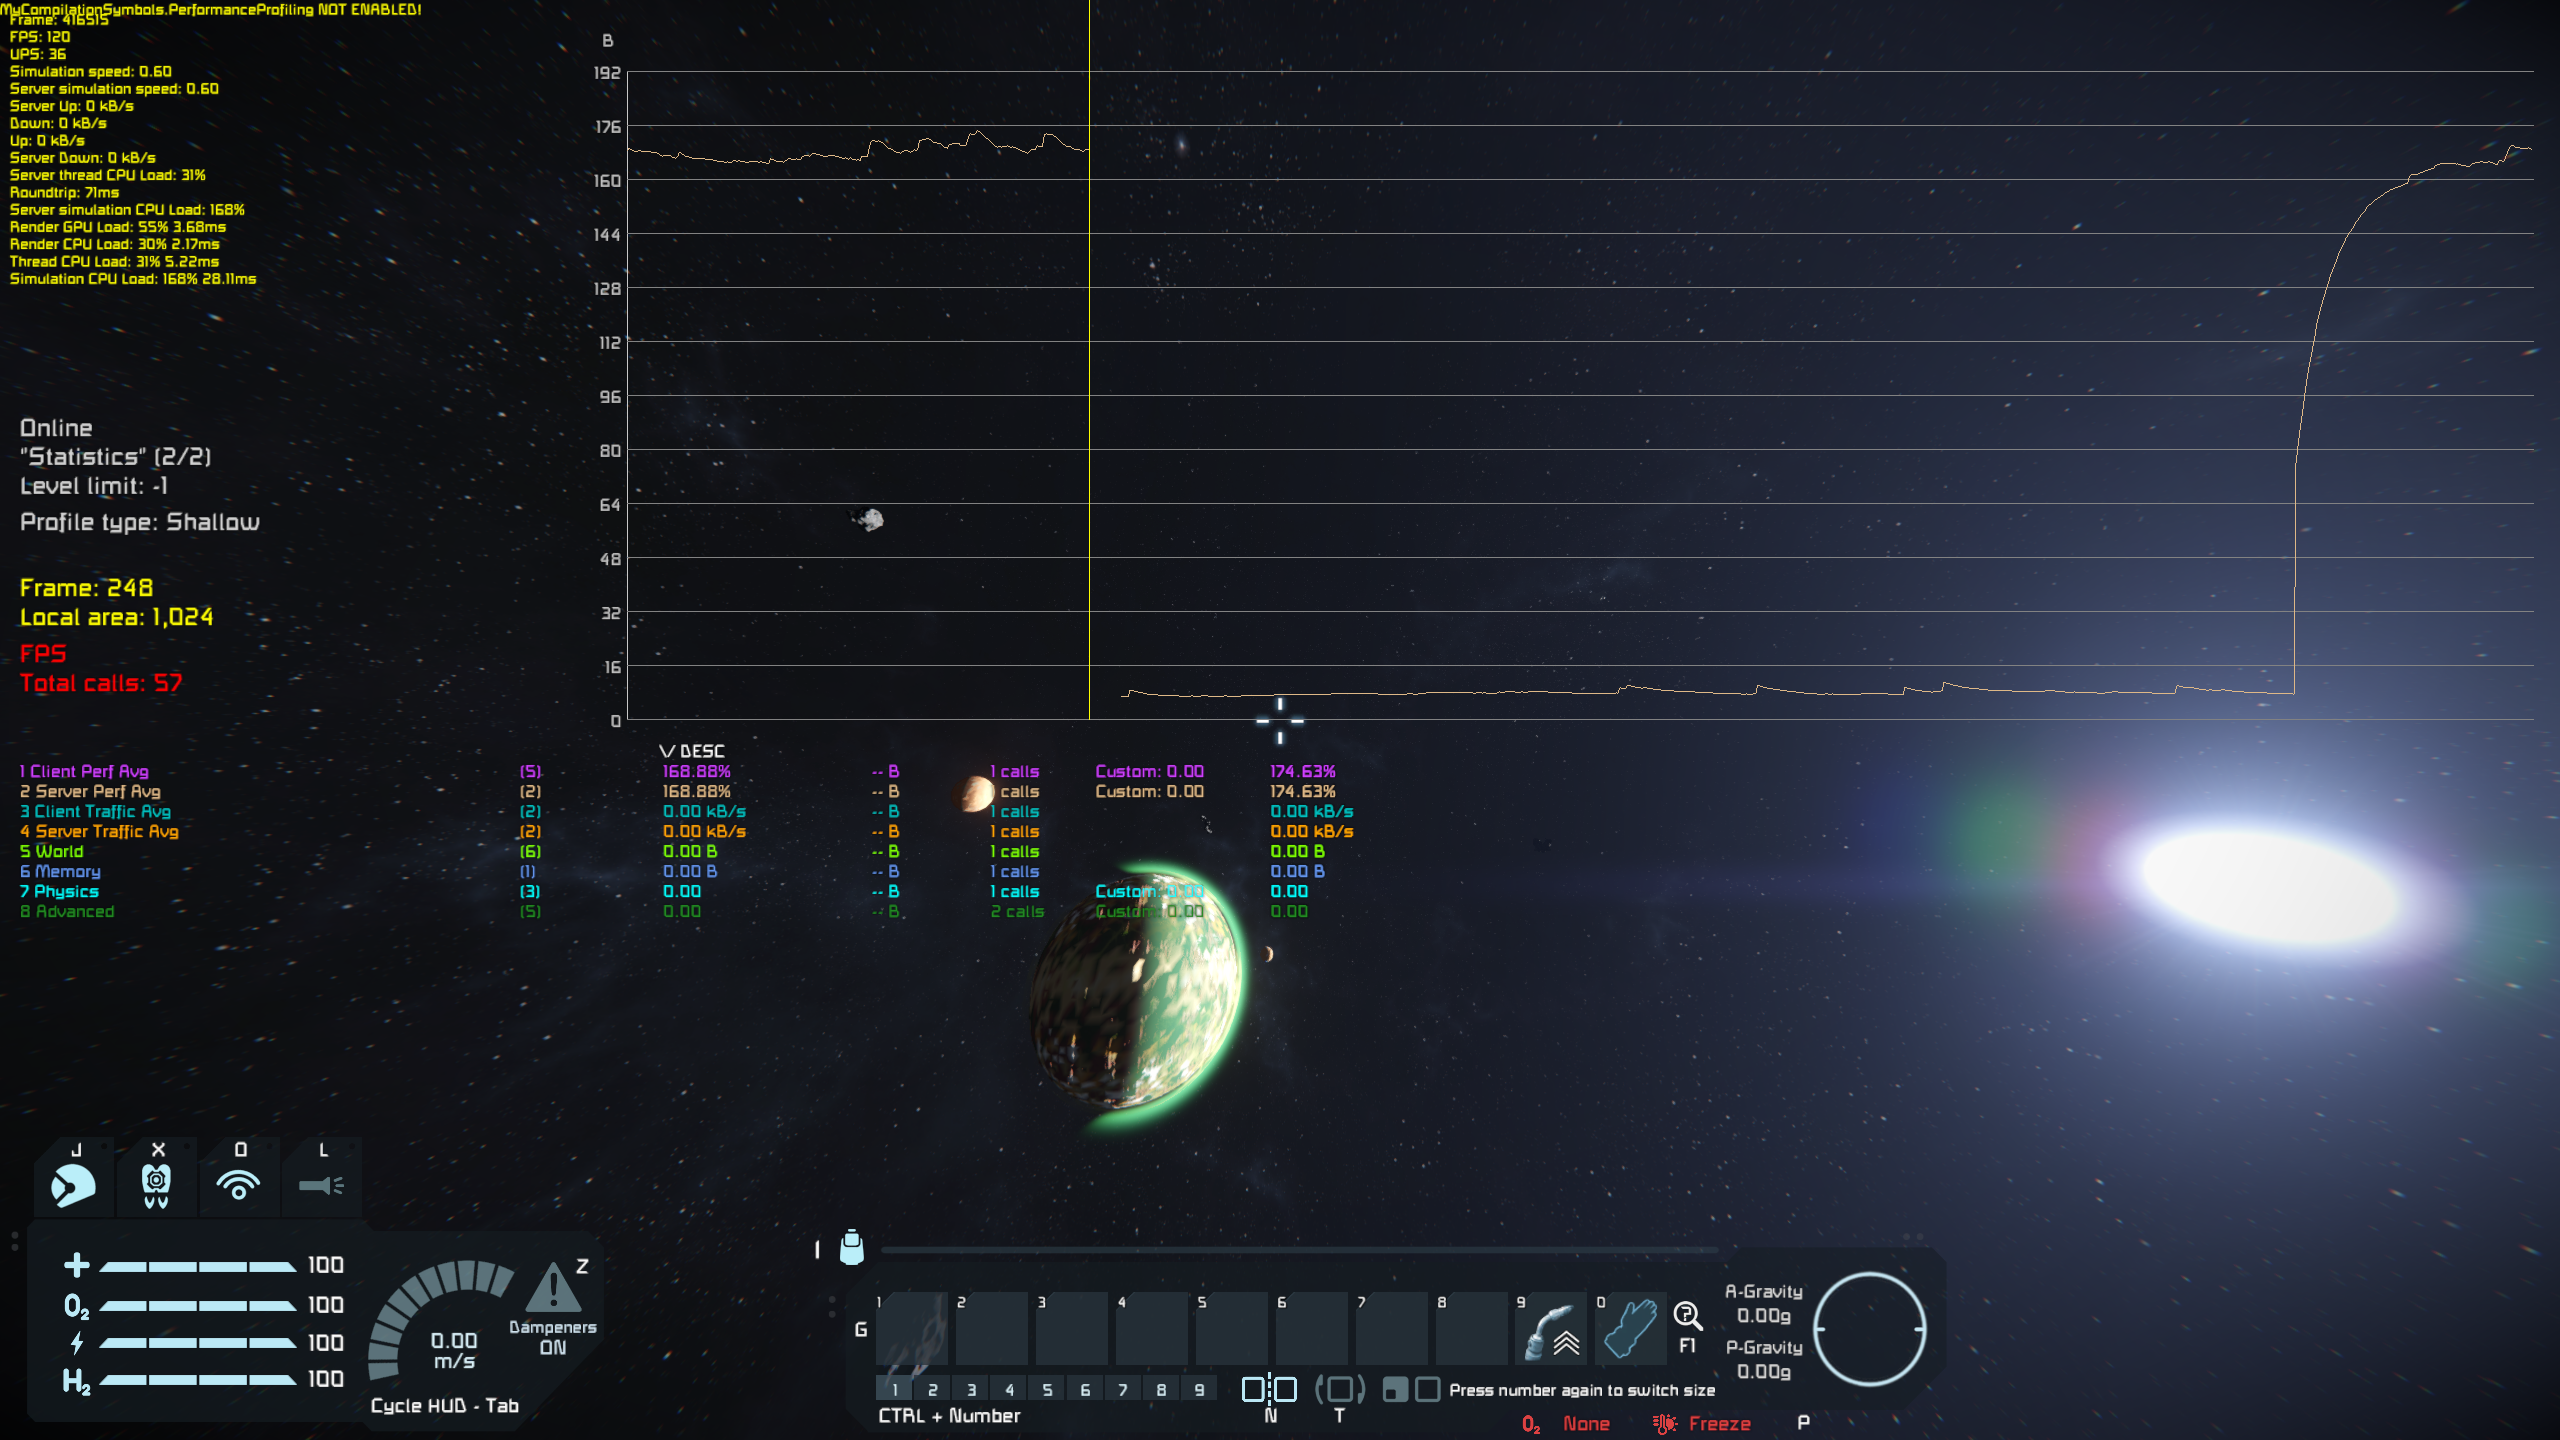Switch to toolbar page 7

coord(1123,1390)
